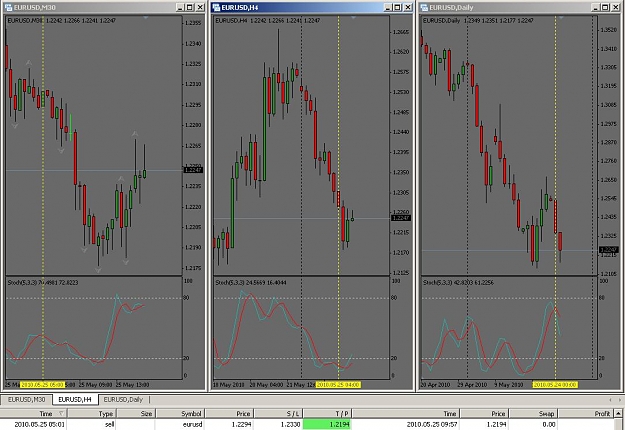The width and height of the screenshot is (625, 430).
Task: Minimize the EURUSD,M30 chart window
Action: click(x=181, y=7)
